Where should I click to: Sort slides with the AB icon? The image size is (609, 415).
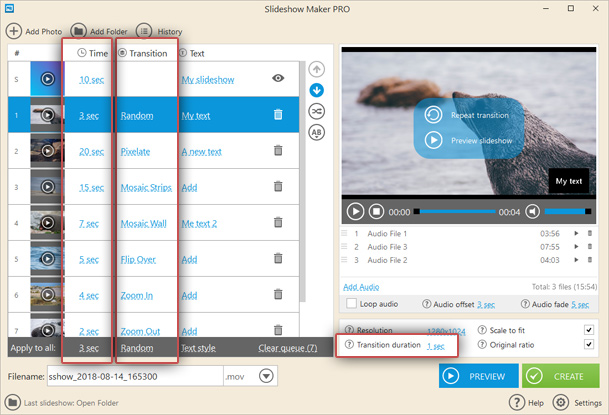[x=317, y=132]
